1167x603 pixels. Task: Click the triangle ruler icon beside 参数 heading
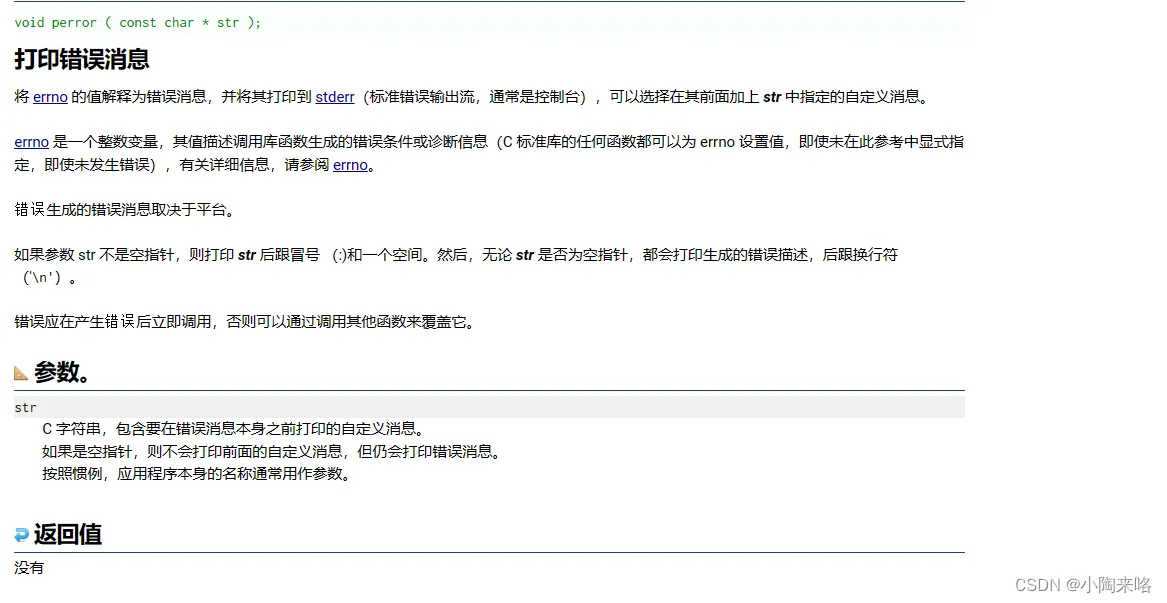(x=22, y=371)
